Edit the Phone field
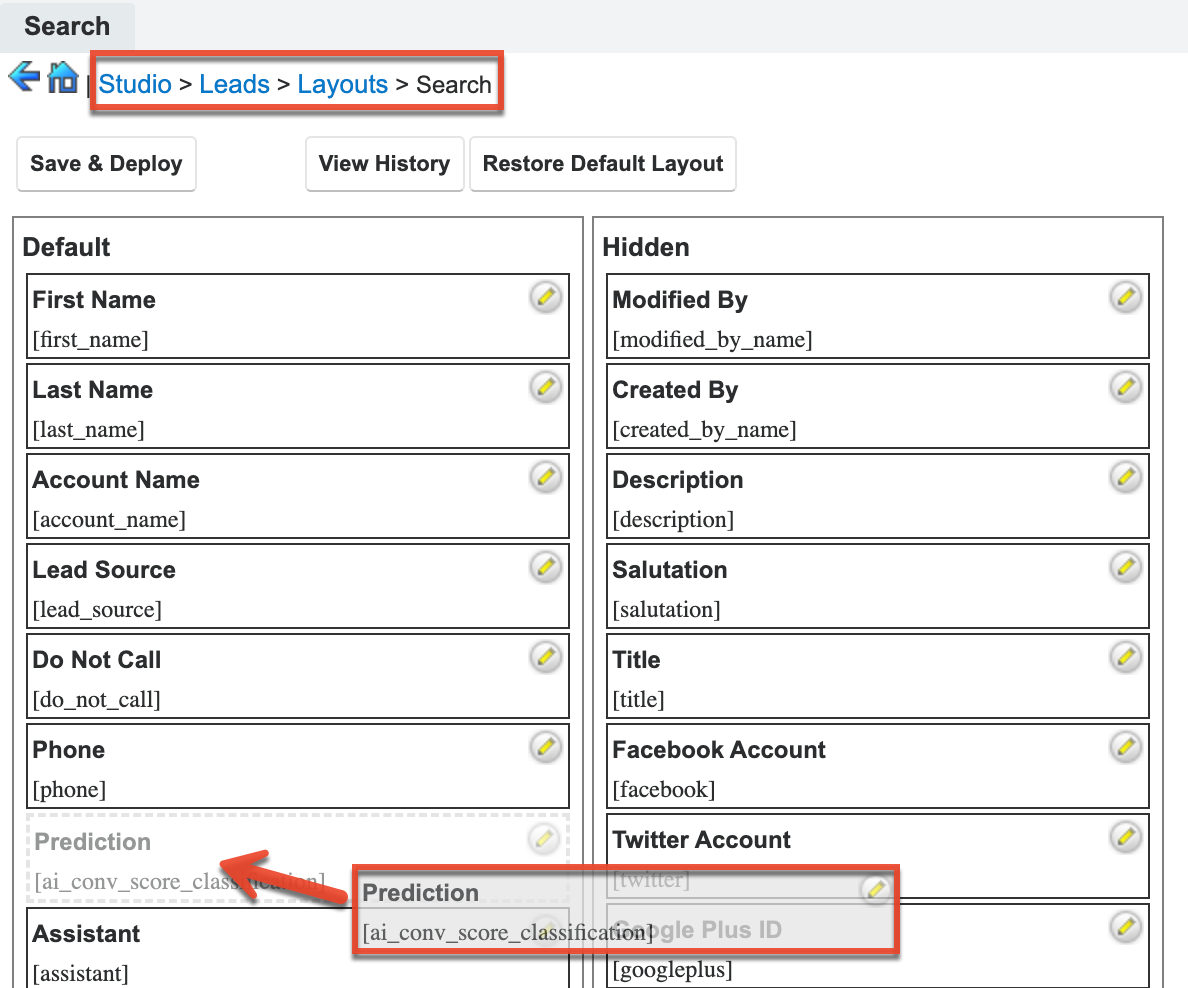The width and height of the screenshot is (1188, 988). 545,746
